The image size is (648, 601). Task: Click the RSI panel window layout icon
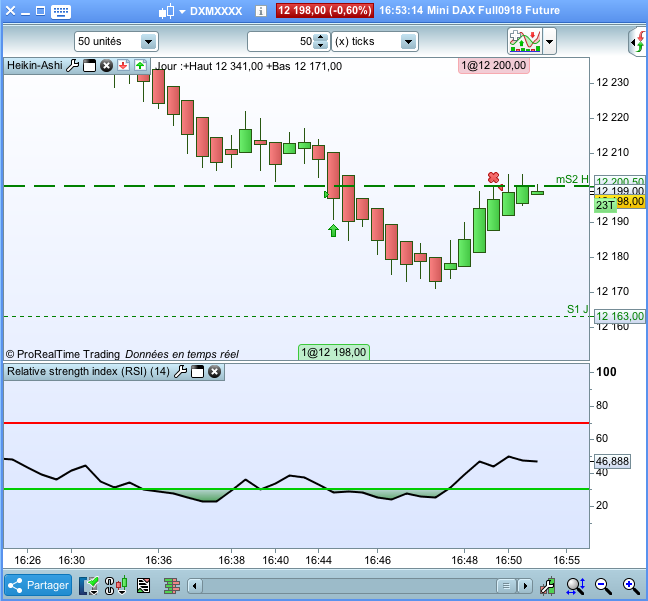coord(197,372)
